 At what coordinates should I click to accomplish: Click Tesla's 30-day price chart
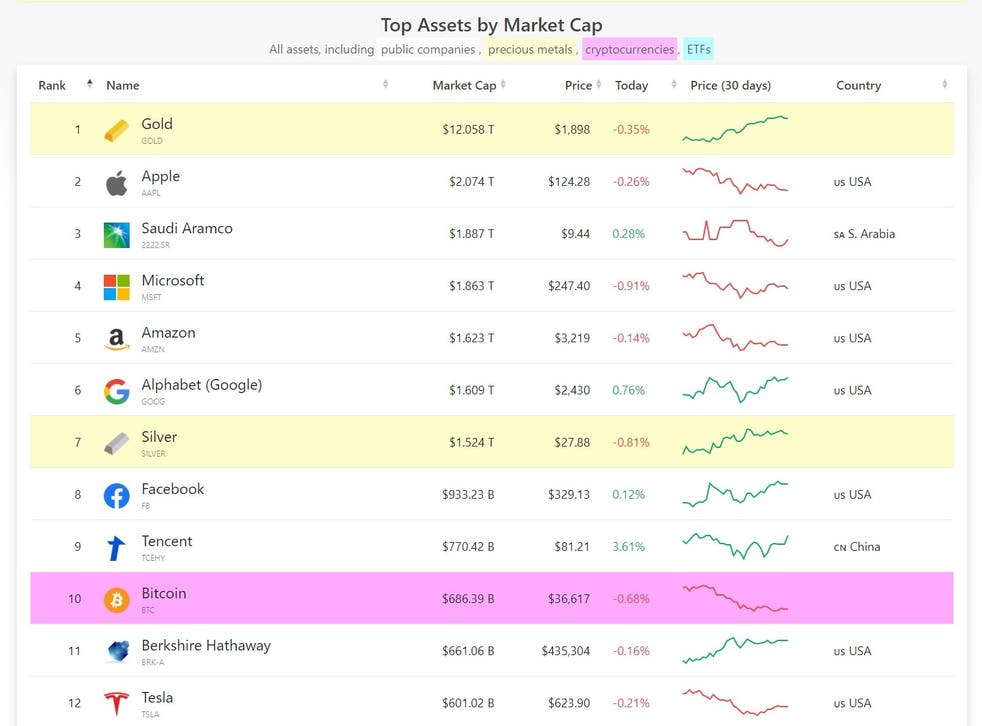coord(735,702)
